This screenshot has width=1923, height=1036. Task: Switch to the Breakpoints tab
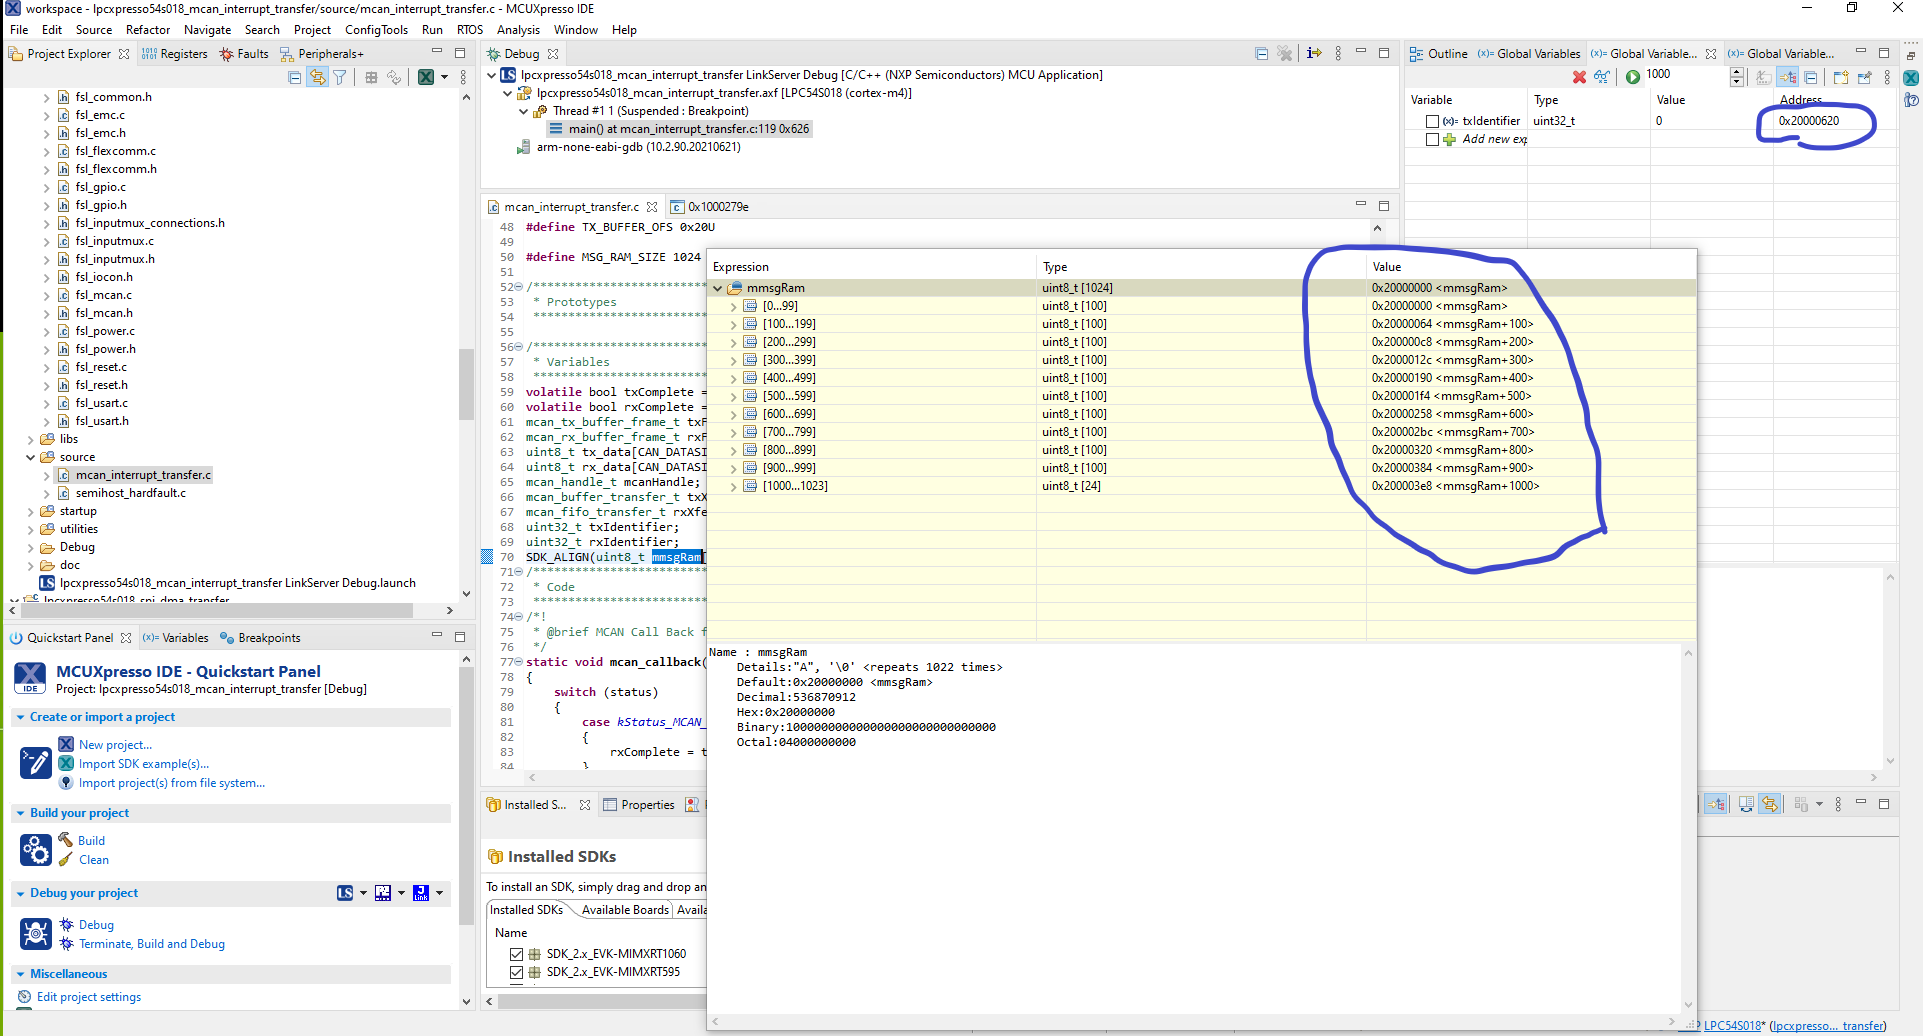point(260,638)
